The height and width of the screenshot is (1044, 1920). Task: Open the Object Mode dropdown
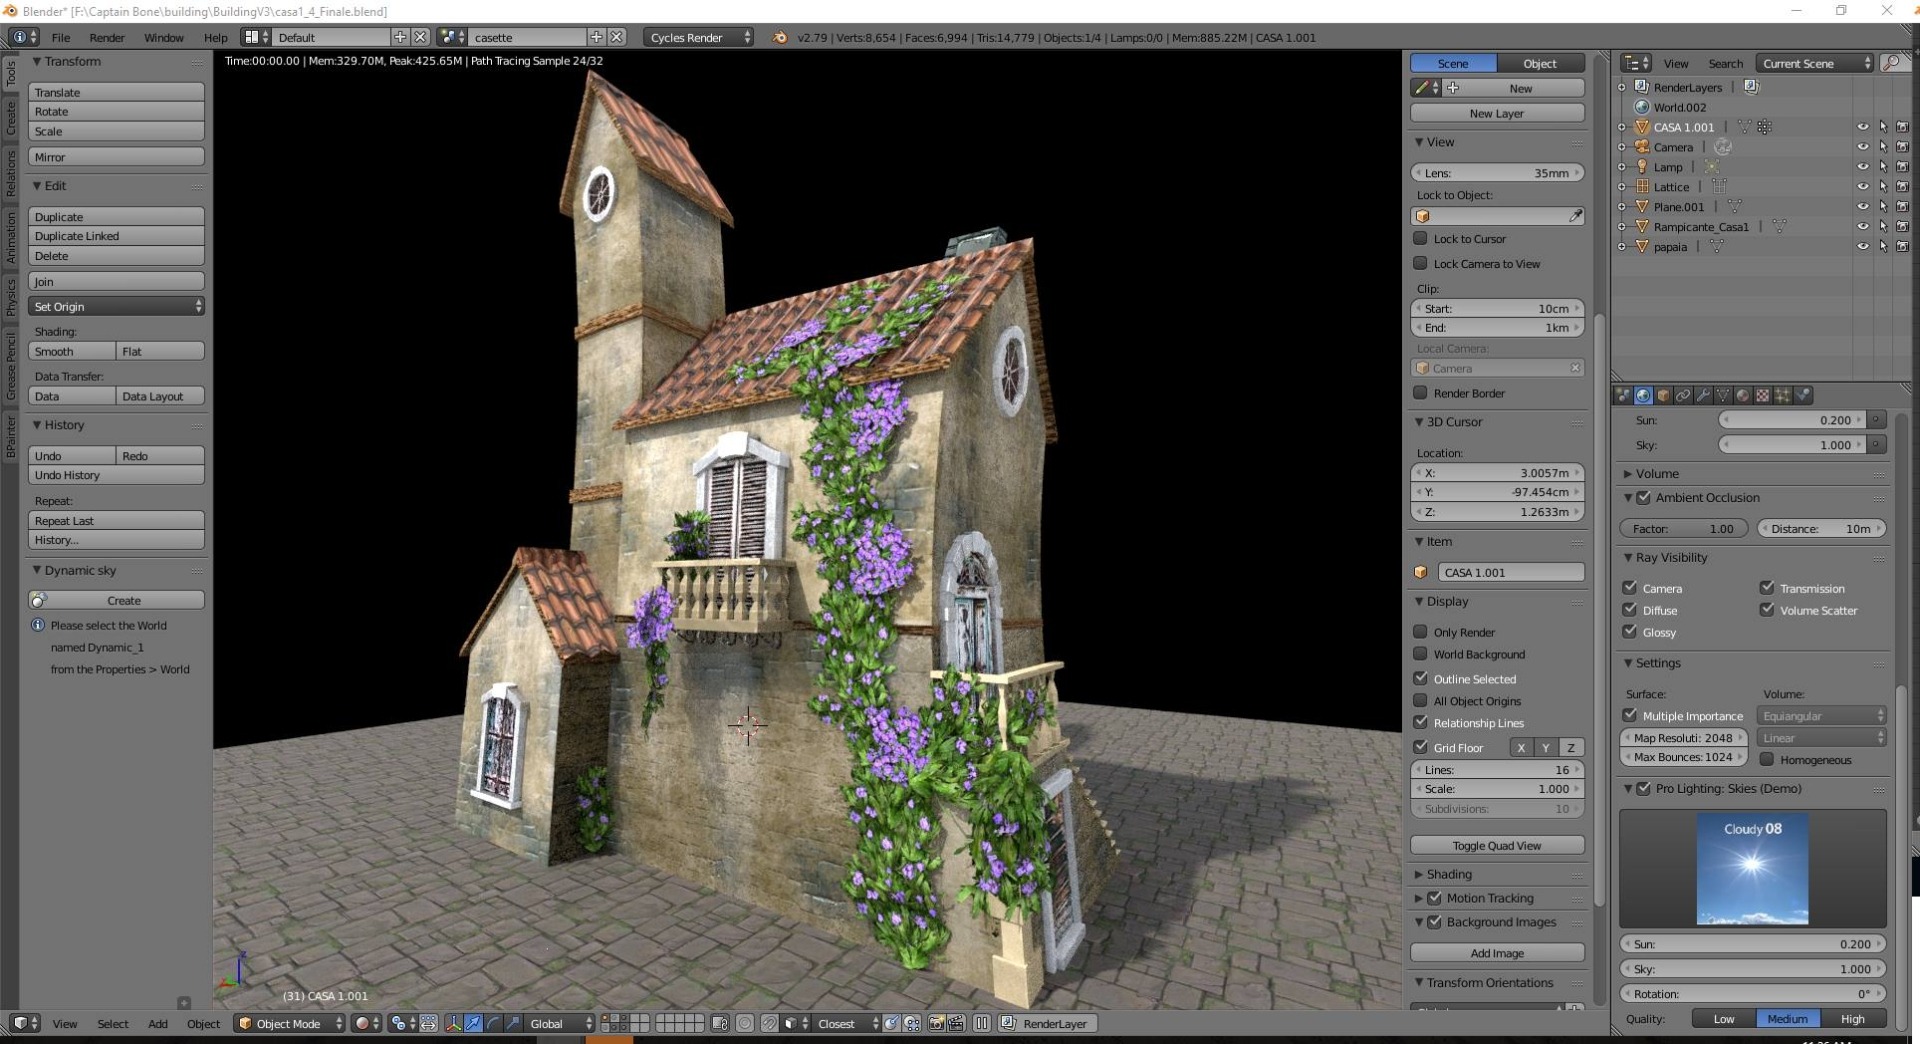(290, 1023)
